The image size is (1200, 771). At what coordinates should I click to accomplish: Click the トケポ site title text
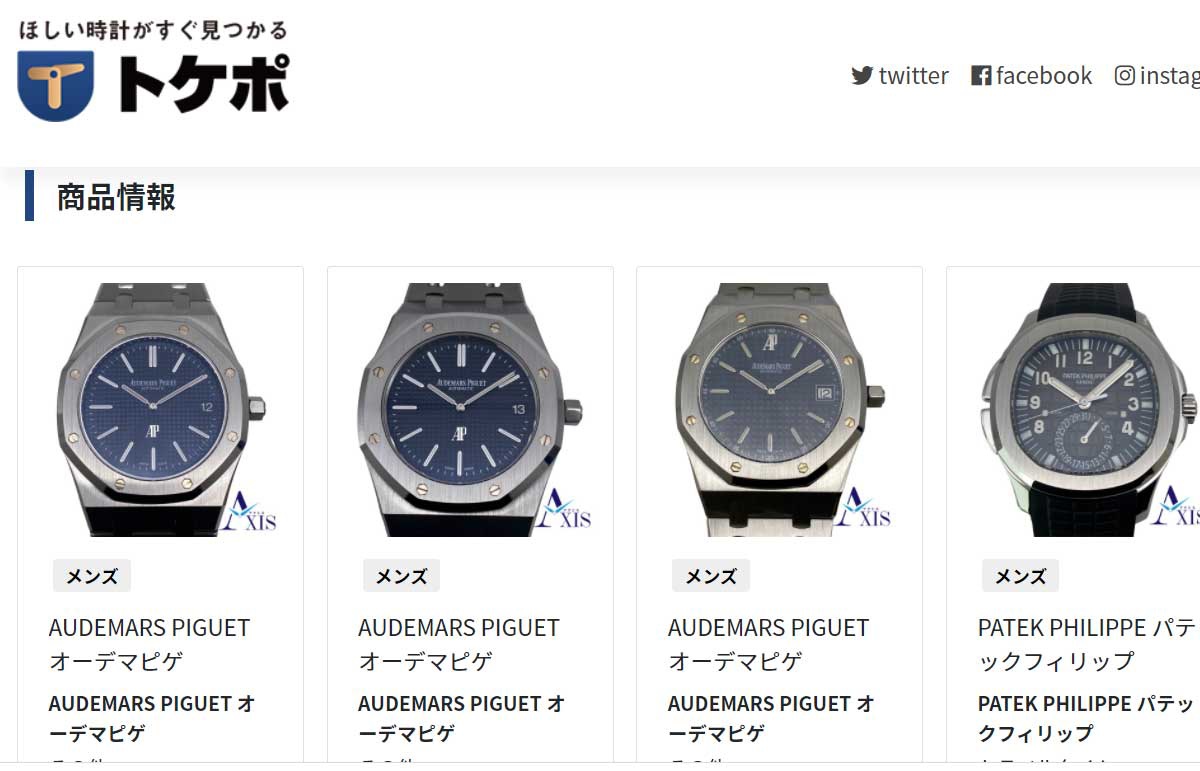(204, 84)
